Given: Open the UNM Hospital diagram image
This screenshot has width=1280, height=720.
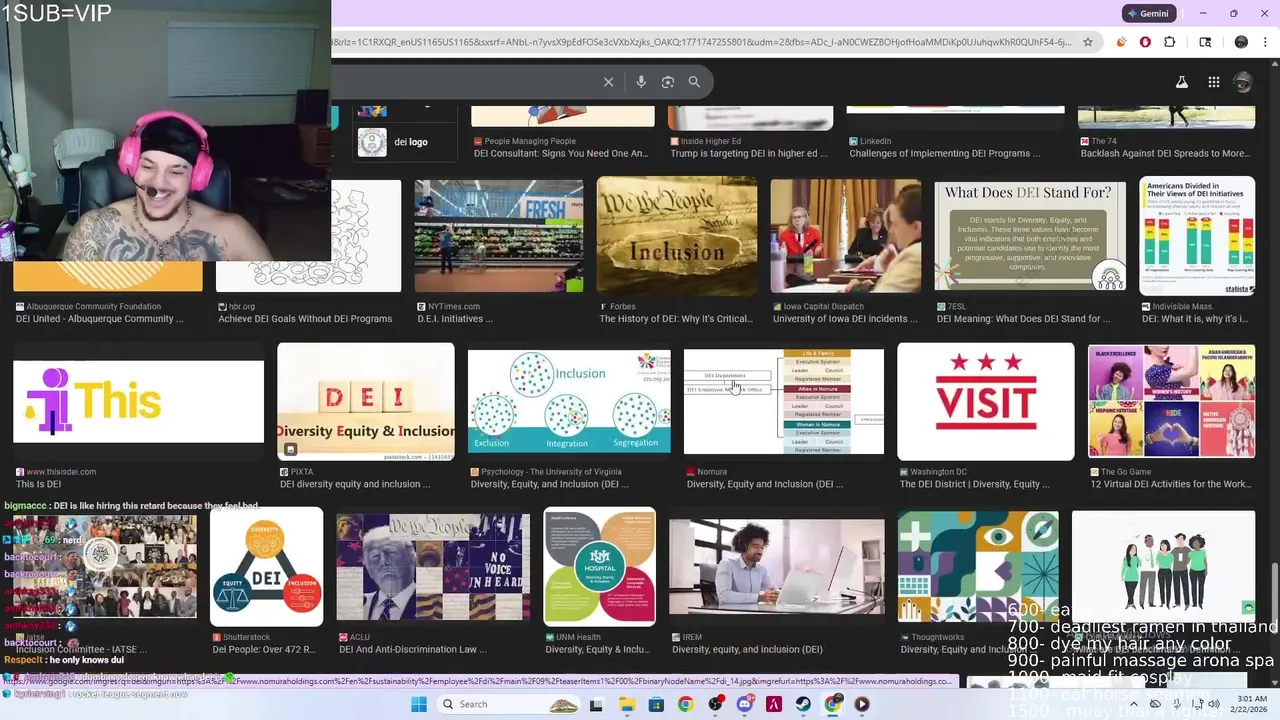Looking at the screenshot, I should pyautogui.click(x=599, y=567).
